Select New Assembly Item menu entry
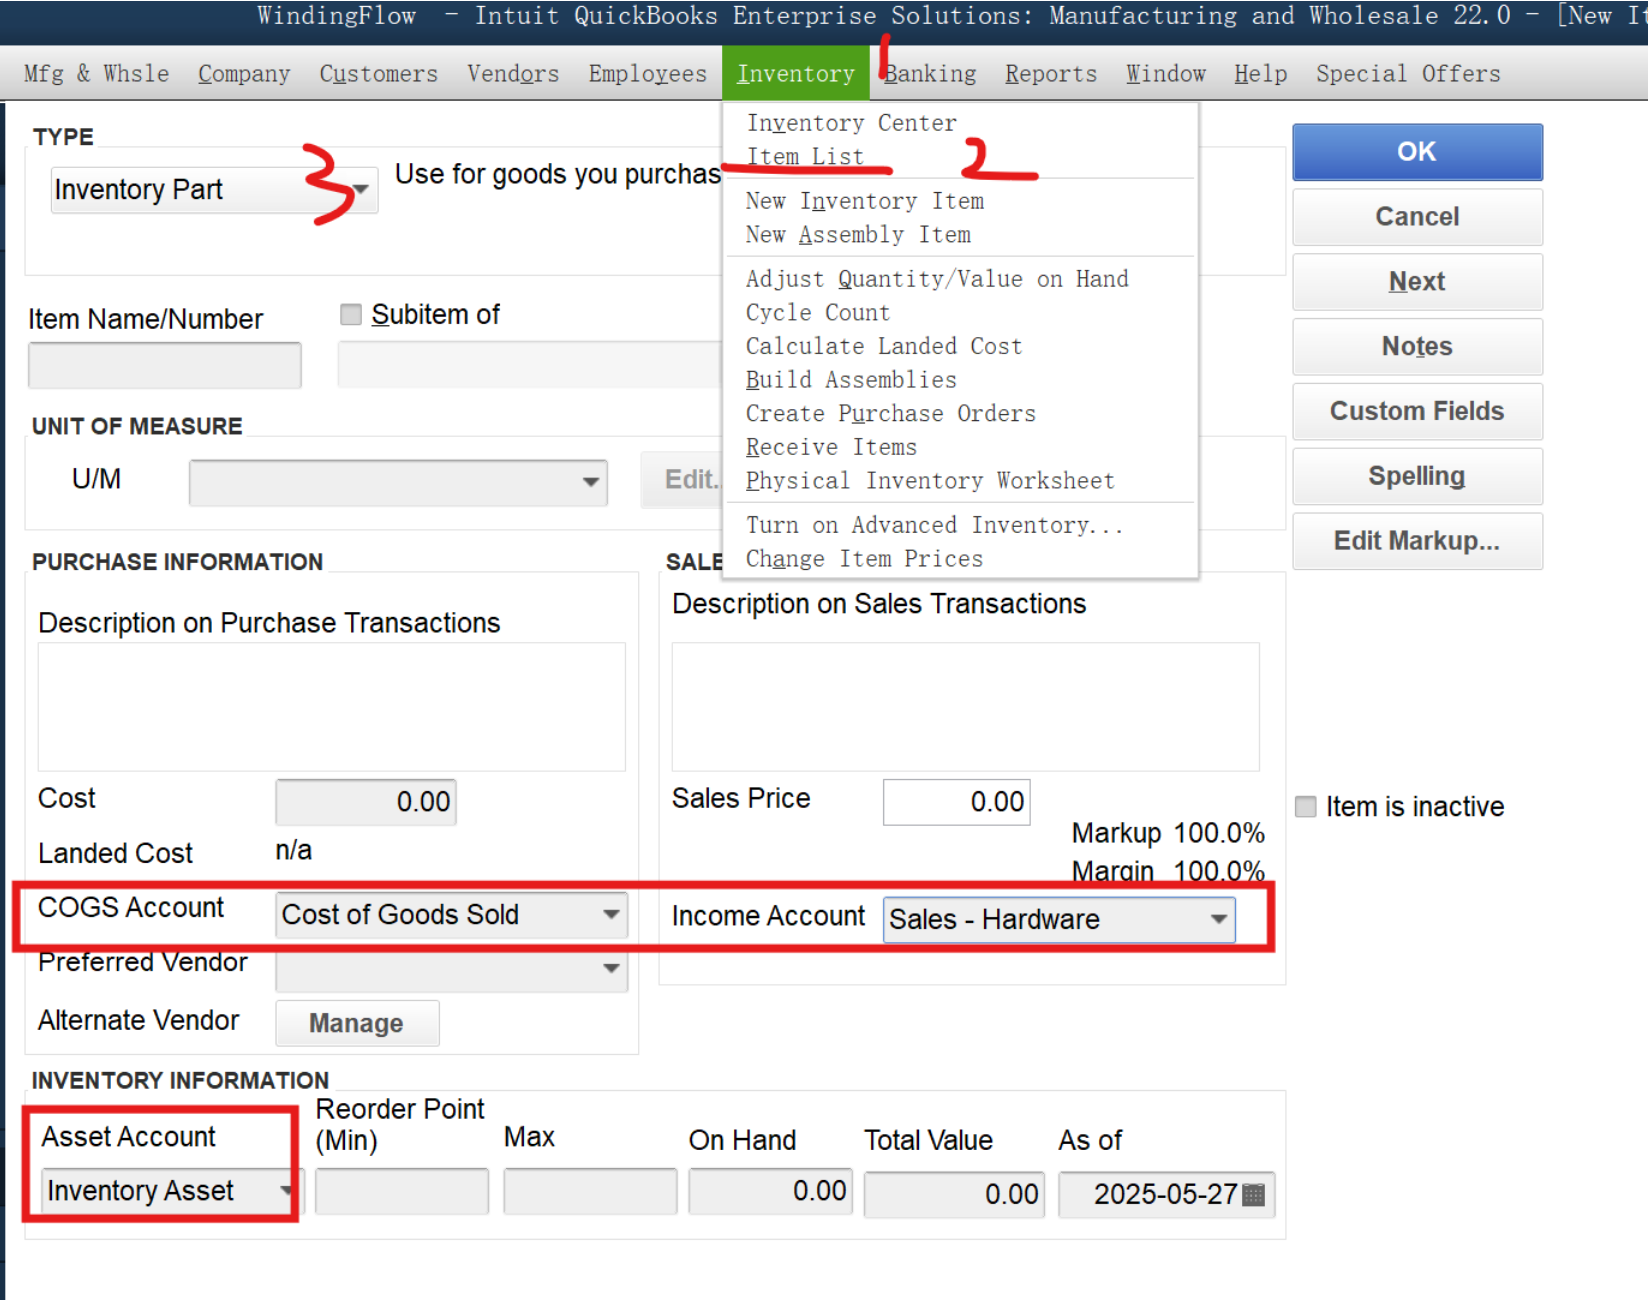Image resolution: width=1648 pixels, height=1300 pixels. (x=858, y=235)
